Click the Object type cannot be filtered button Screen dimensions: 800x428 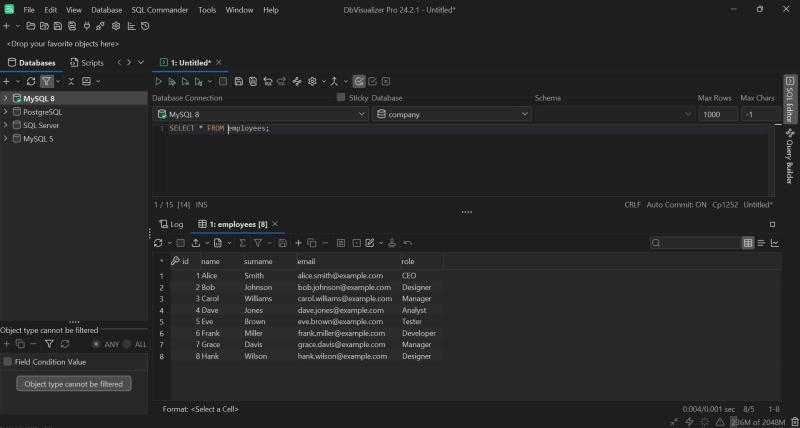click(x=73, y=384)
